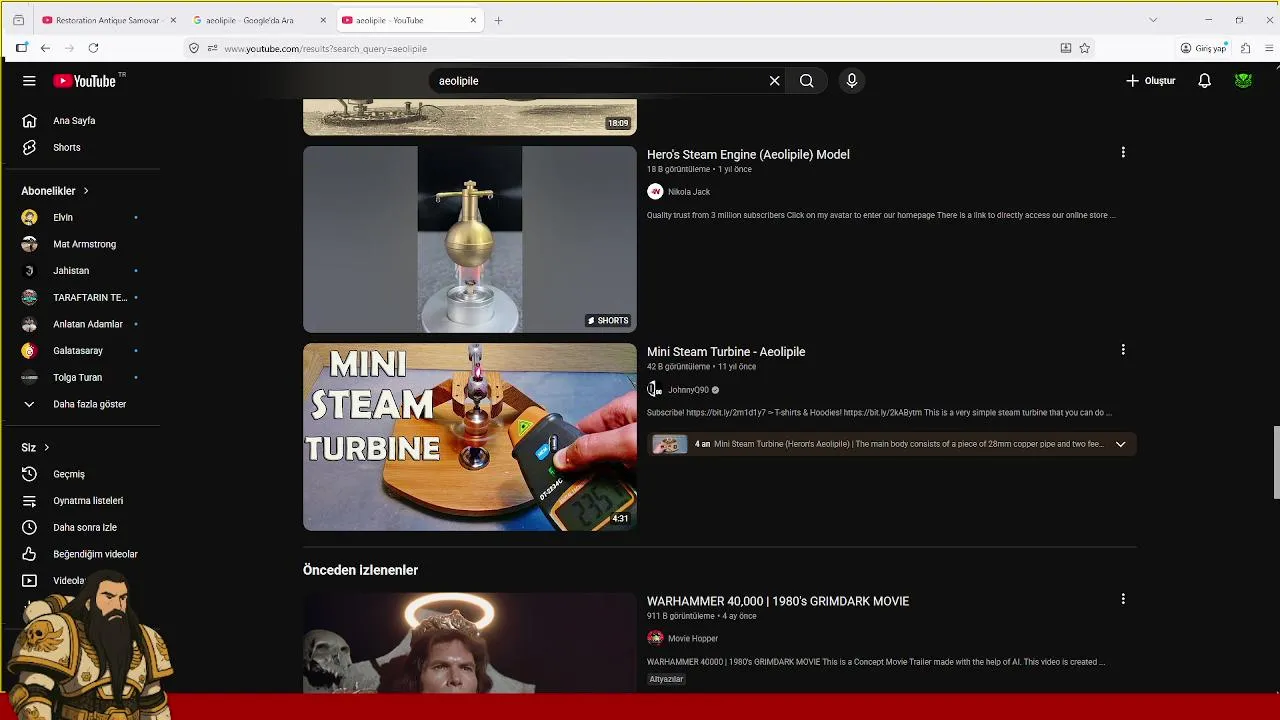Start voice search with microphone icon

click(852, 81)
